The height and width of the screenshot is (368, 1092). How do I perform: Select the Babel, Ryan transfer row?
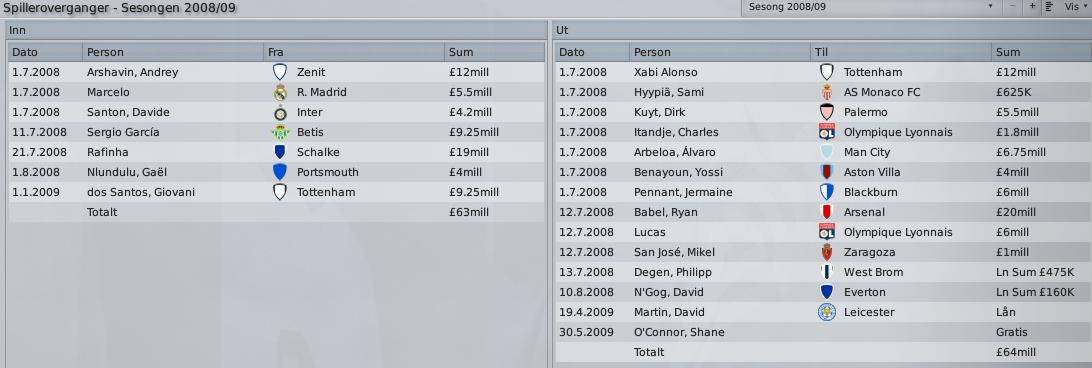823,212
